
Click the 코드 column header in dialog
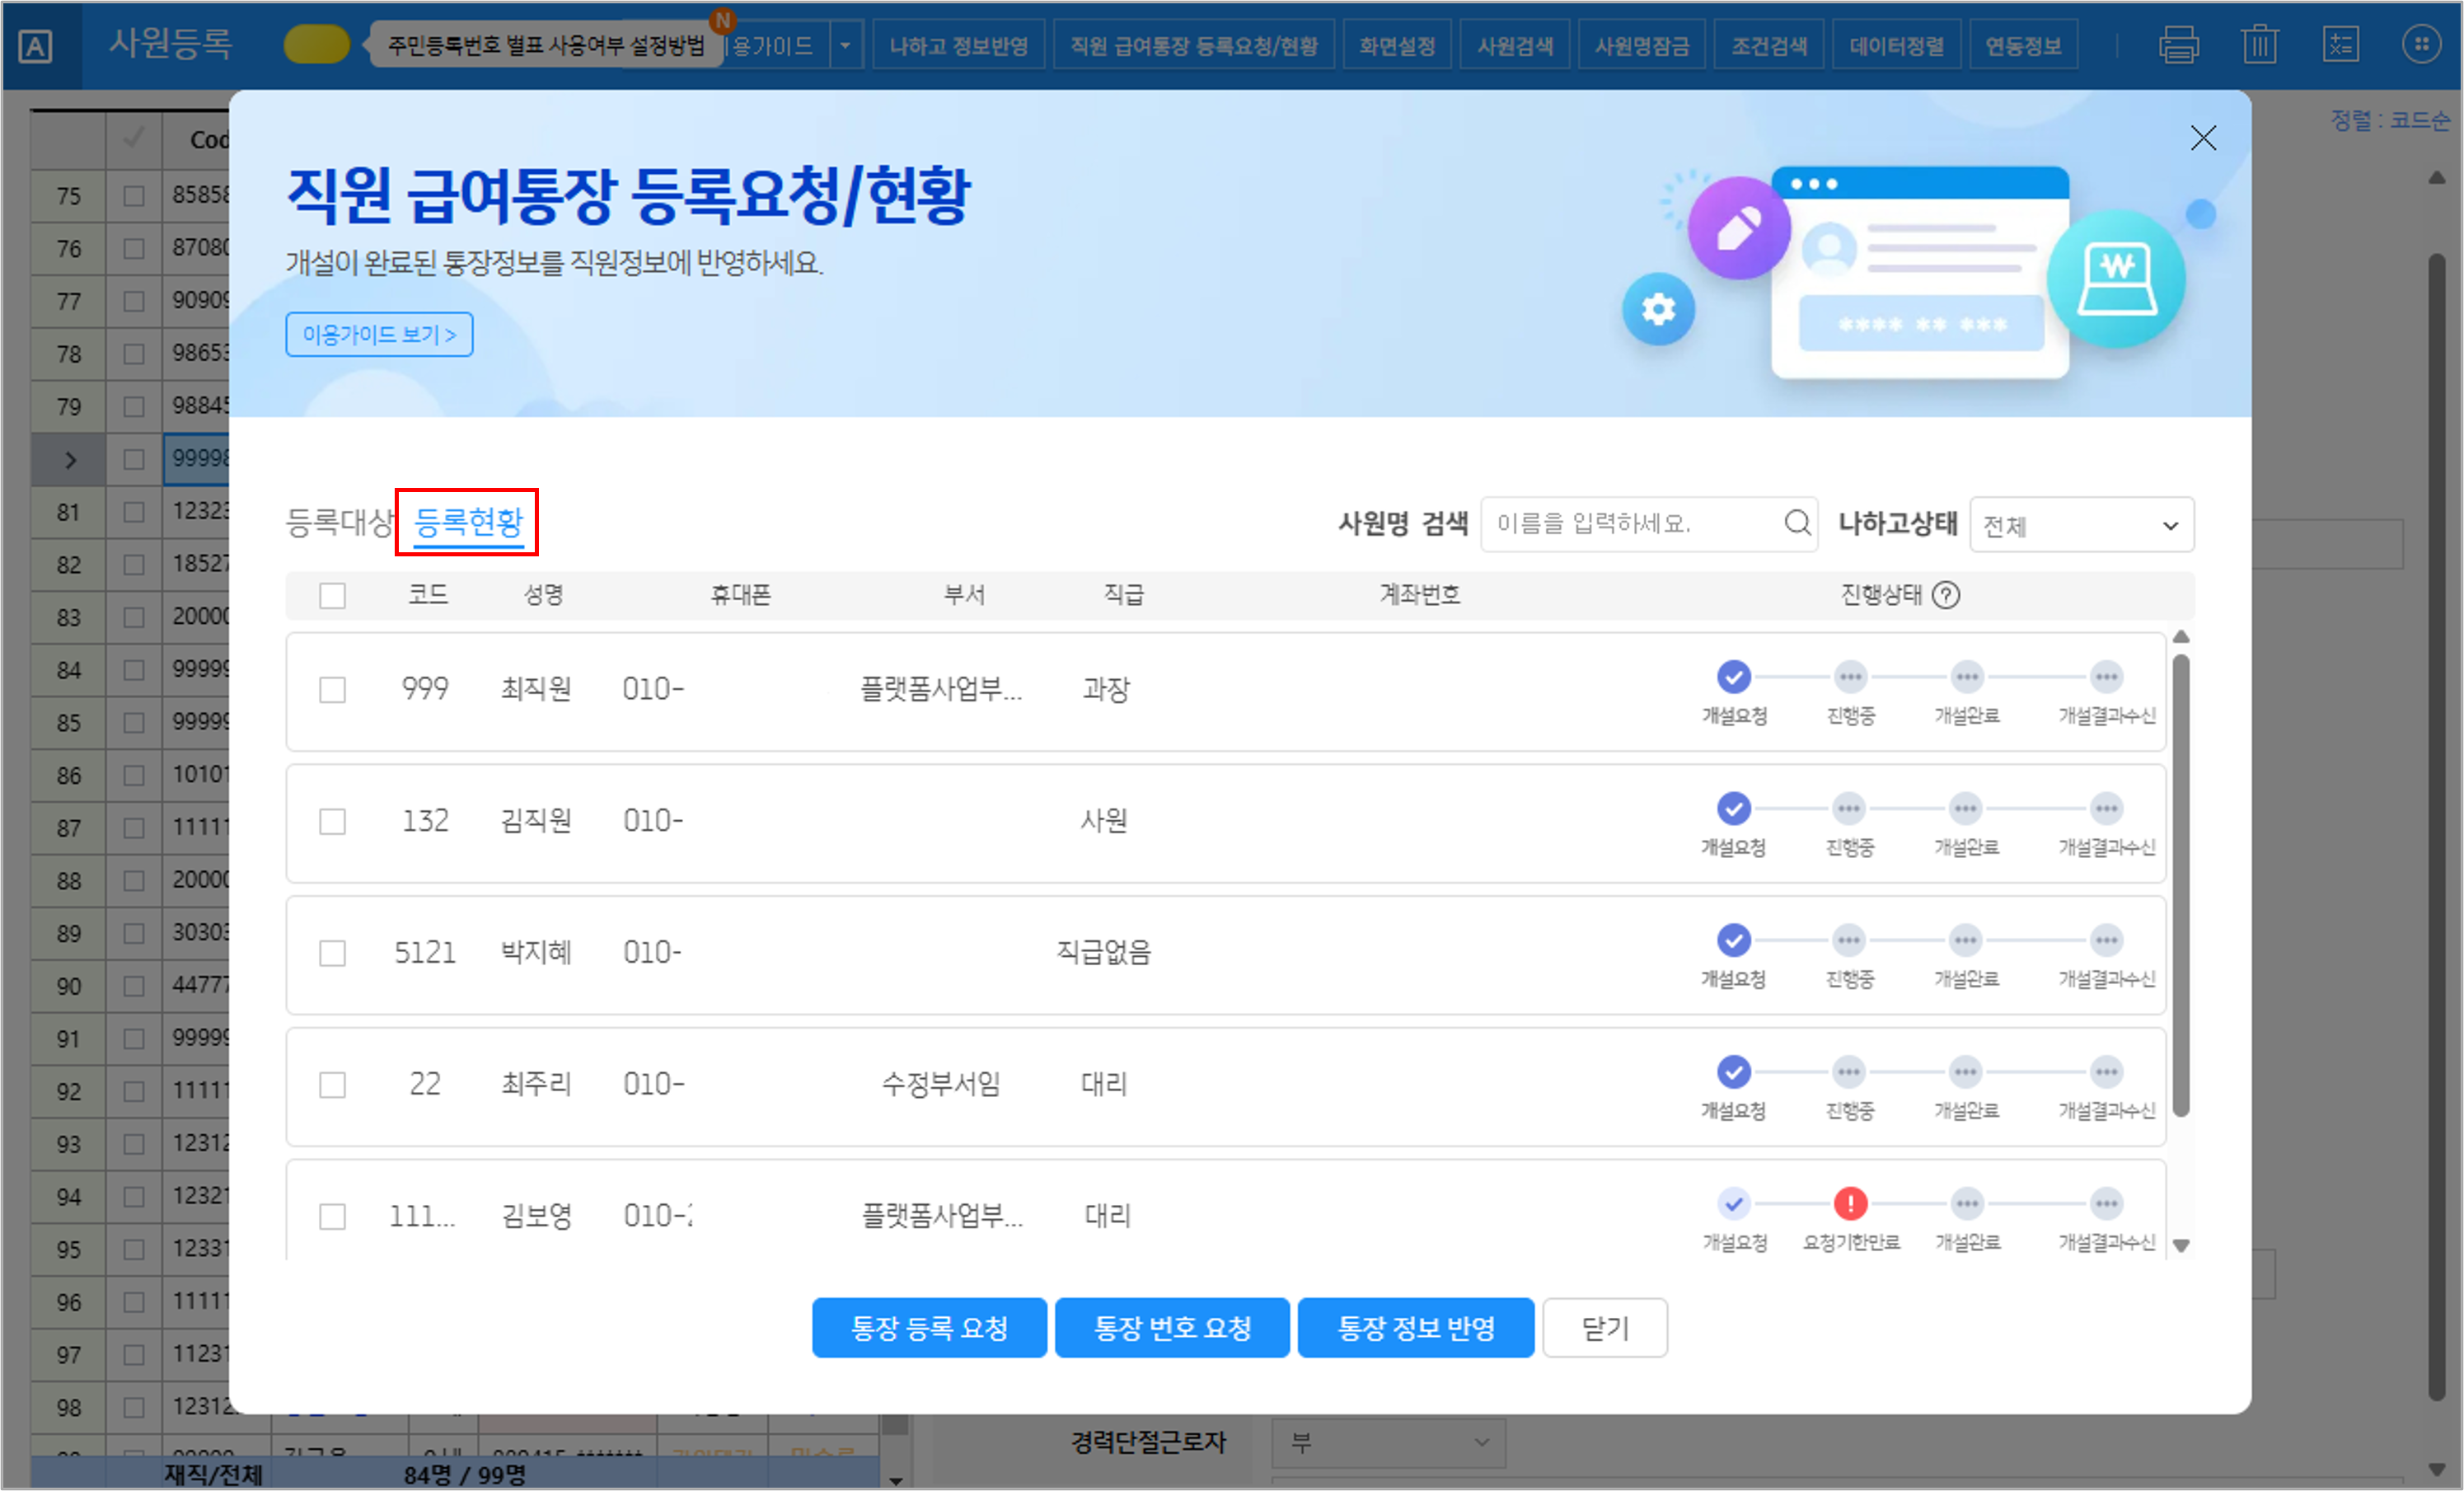point(428,595)
